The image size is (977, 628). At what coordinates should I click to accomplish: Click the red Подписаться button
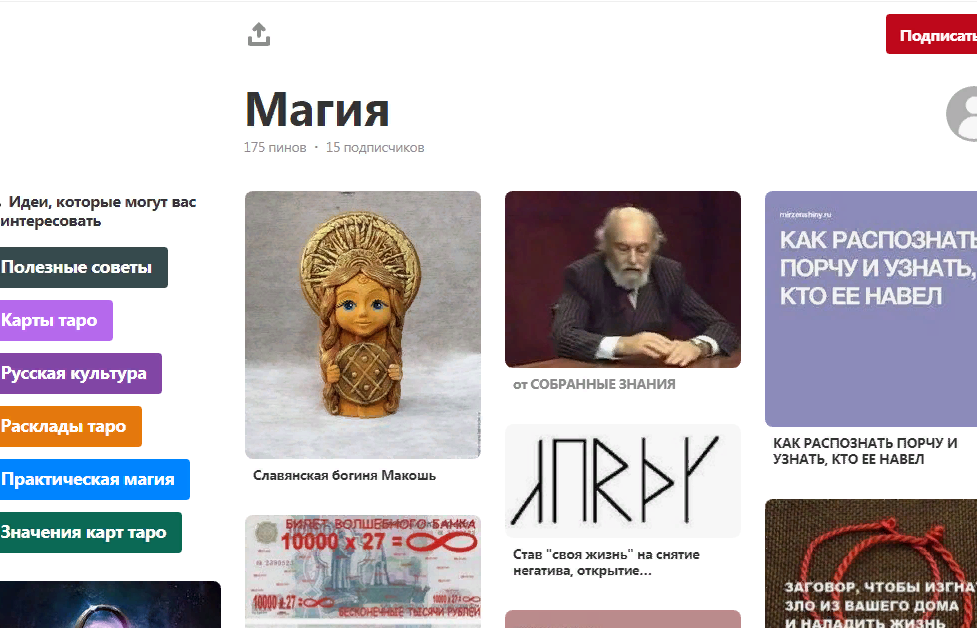tap(932, 34)
